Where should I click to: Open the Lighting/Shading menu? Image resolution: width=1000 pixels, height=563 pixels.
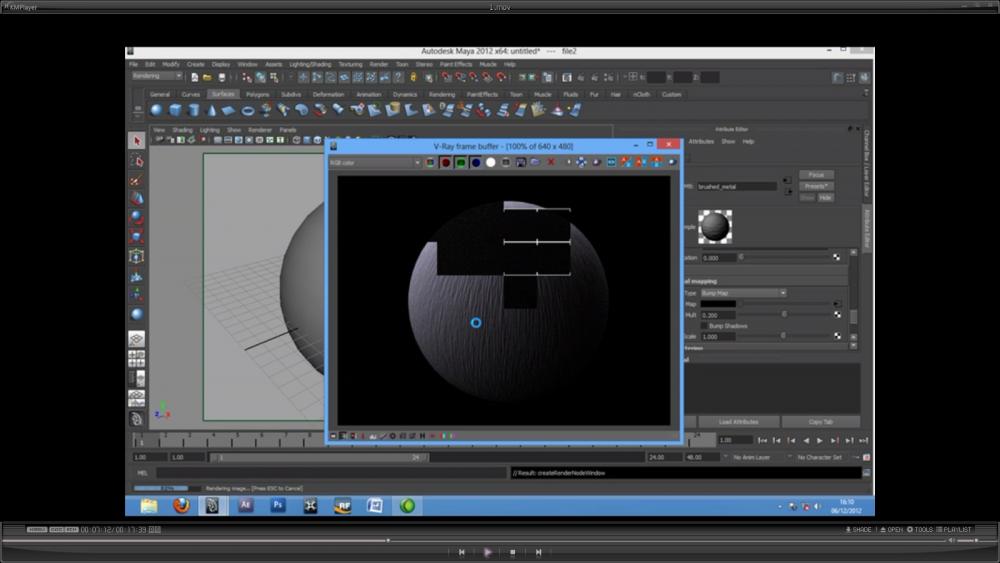(x=310, y=64)
